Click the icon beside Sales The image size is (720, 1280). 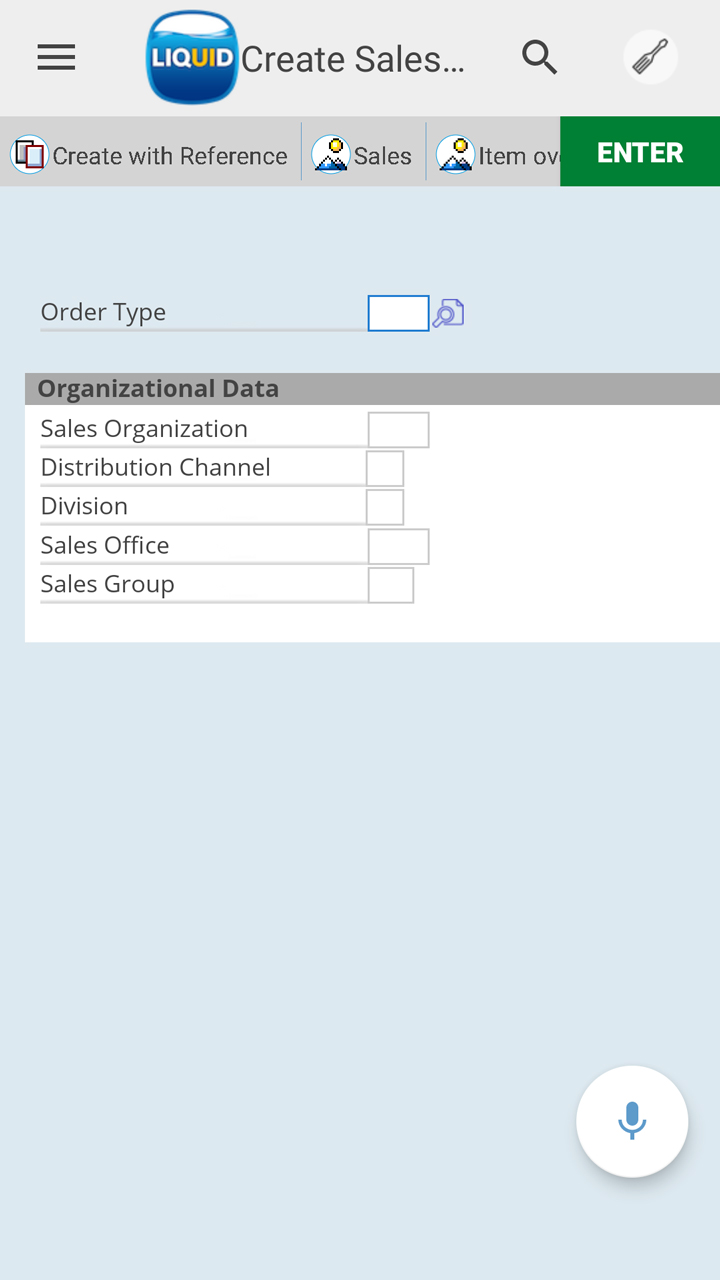pos(331,155)
